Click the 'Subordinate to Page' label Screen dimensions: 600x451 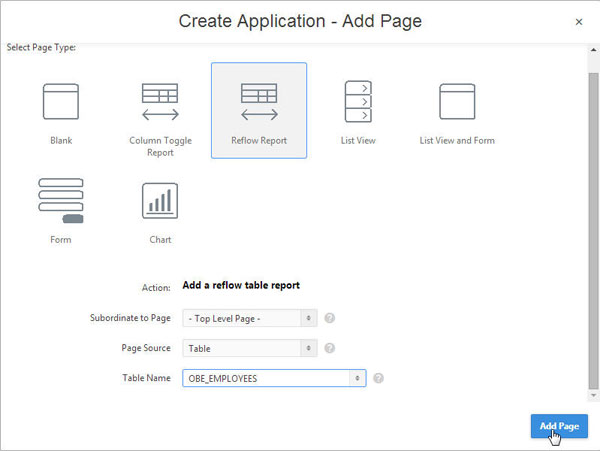(130, 318)
